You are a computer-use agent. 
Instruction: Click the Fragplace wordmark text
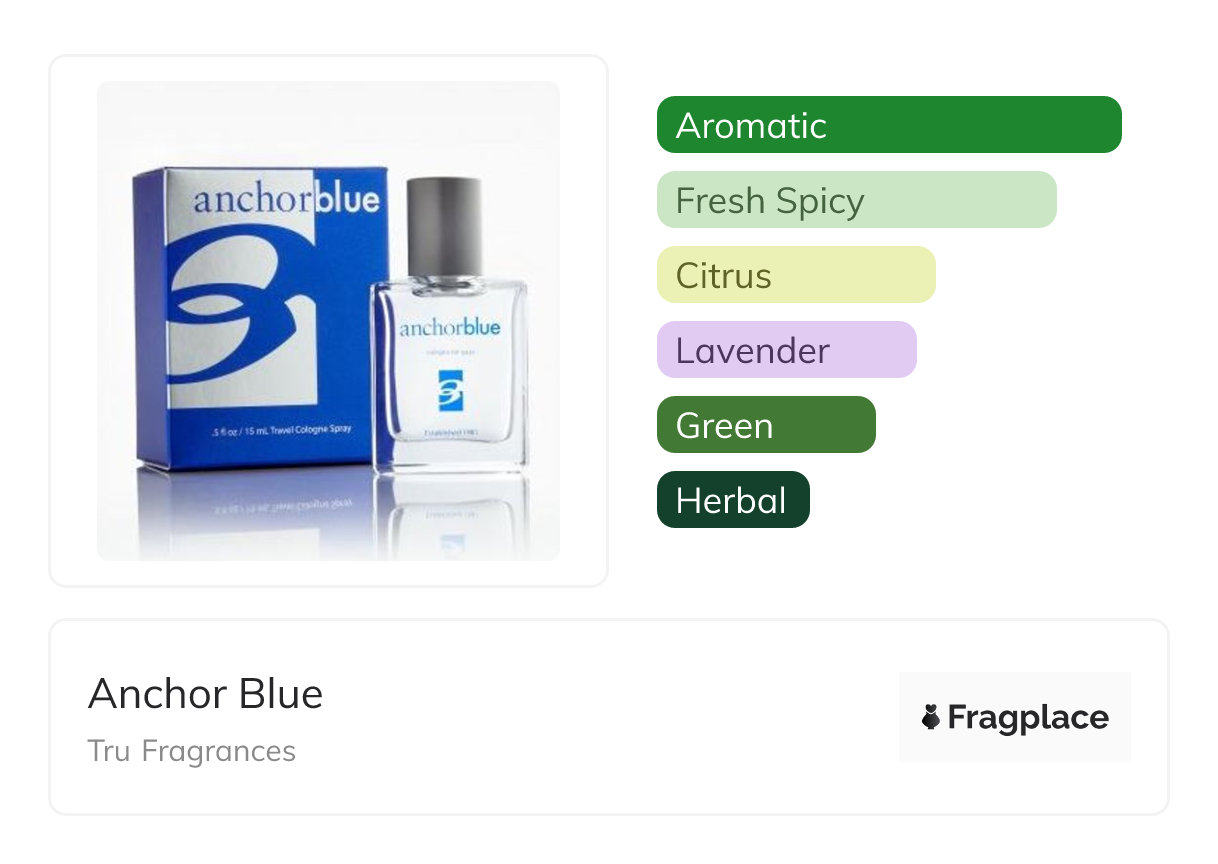tap(1028, 718)
